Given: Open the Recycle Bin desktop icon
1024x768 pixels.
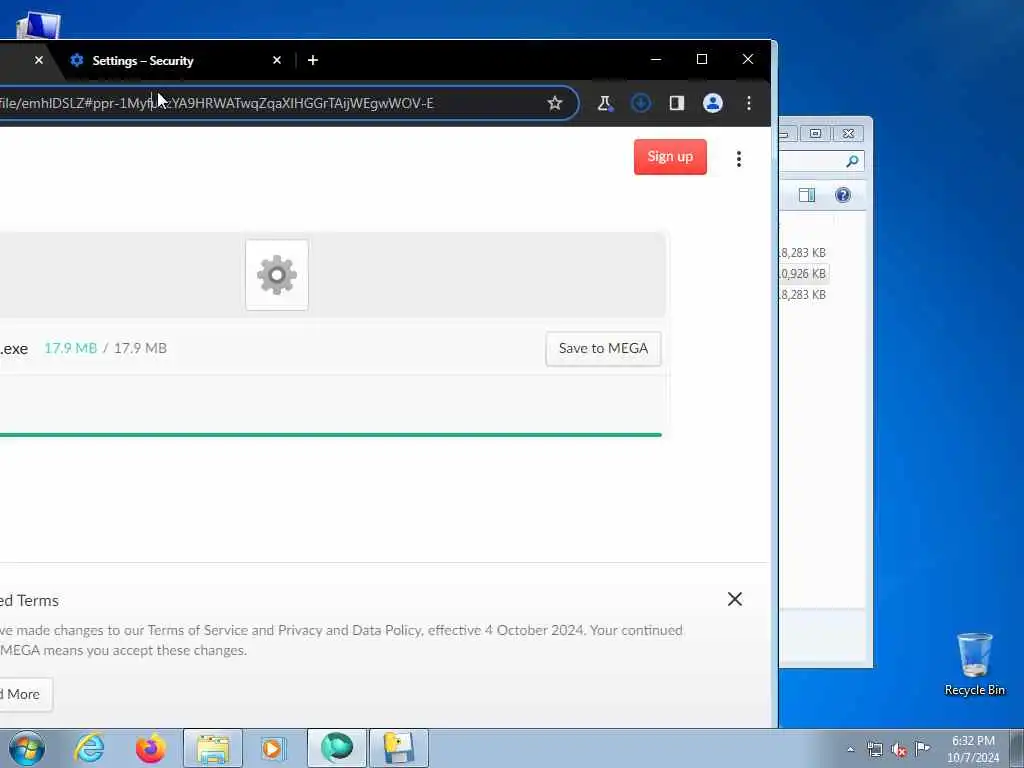Looking at the screenshot, I should (x=974, y=664).
